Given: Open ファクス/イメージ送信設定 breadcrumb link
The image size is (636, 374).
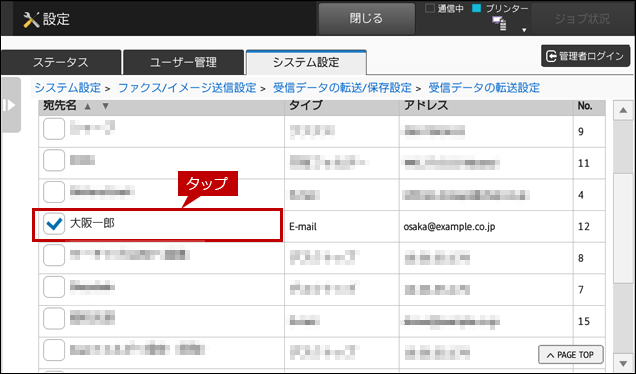Looking at the screenshot, I should [187, 88].
